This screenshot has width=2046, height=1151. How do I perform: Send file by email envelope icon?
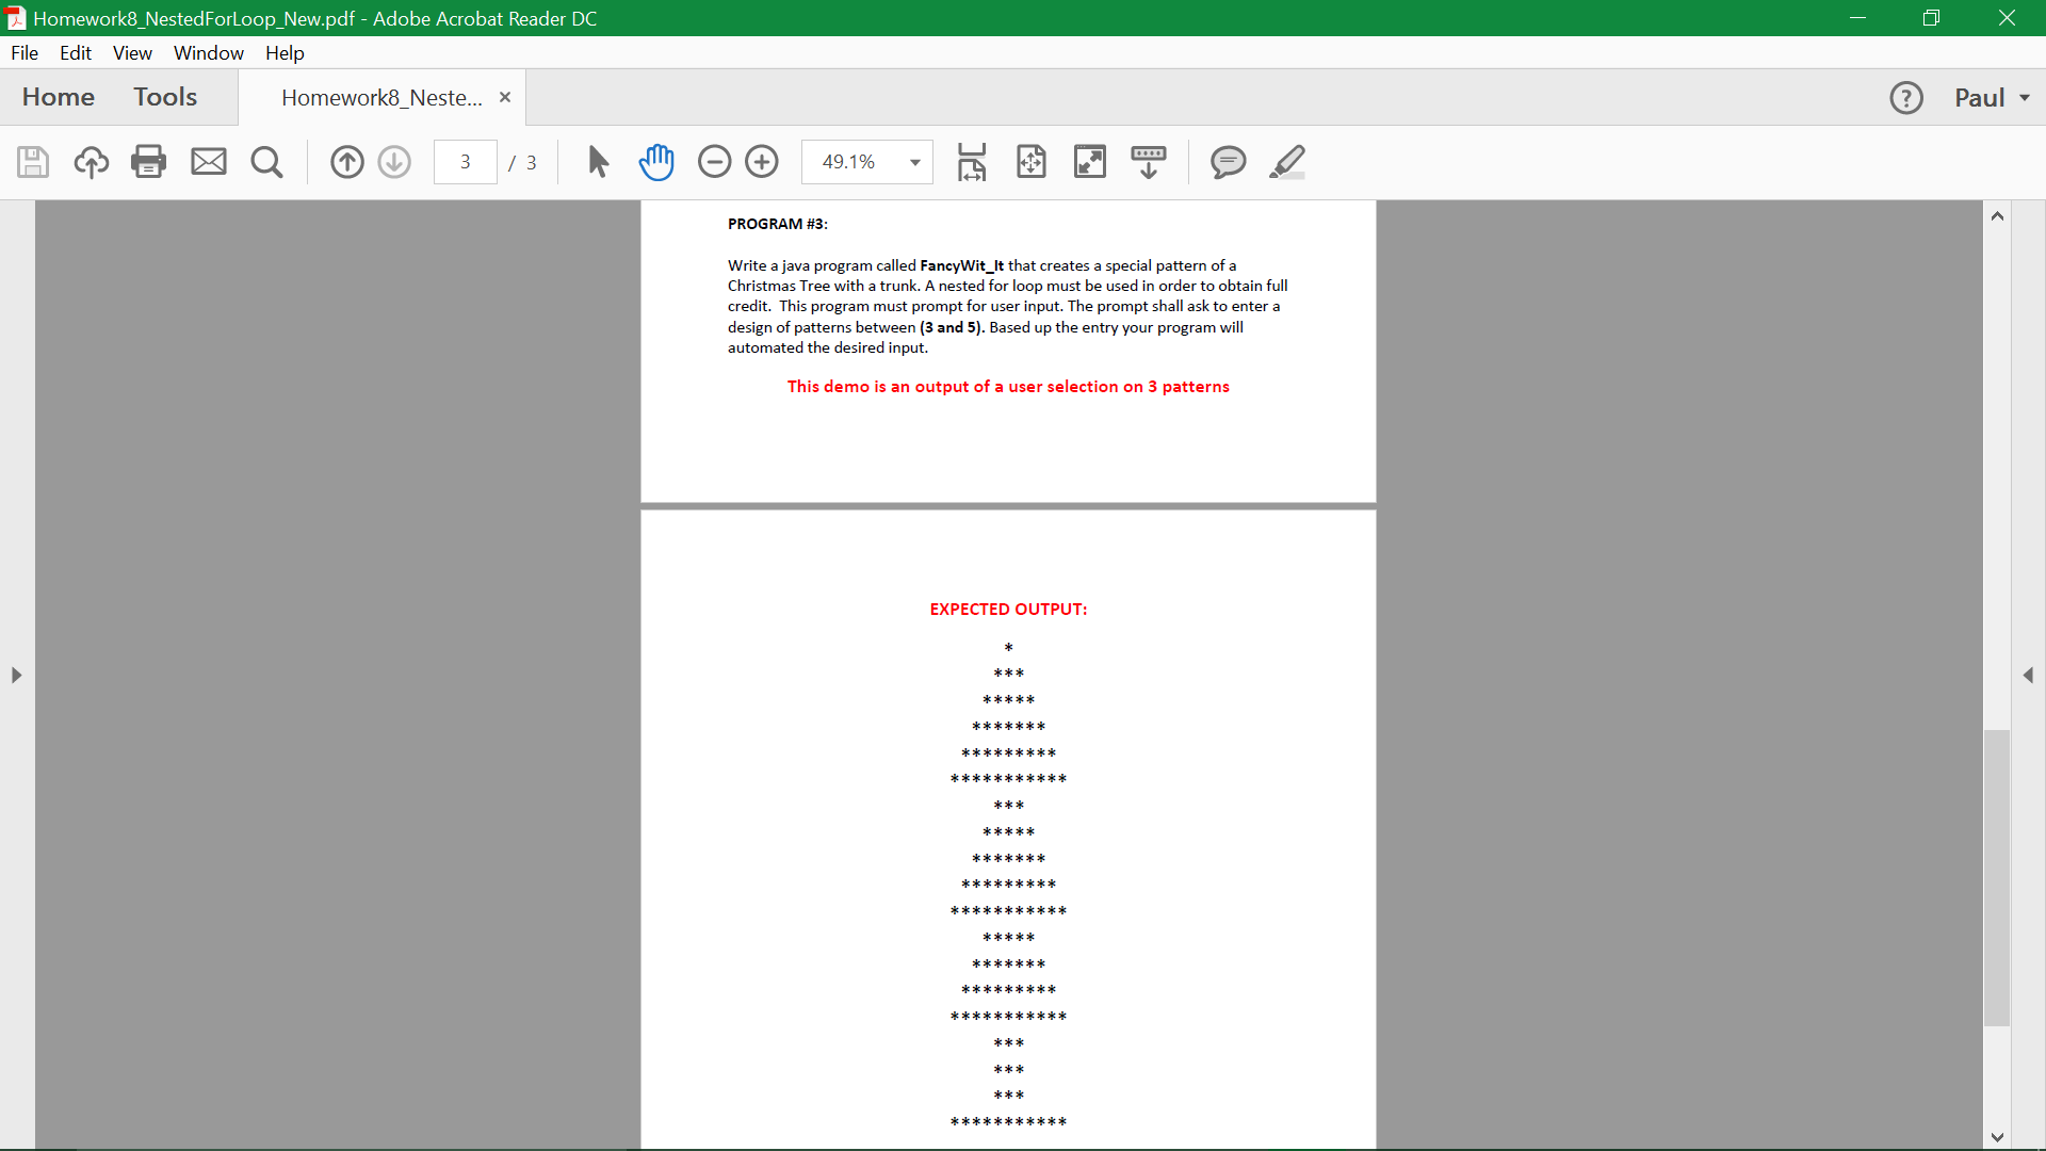tap(208, 162)
